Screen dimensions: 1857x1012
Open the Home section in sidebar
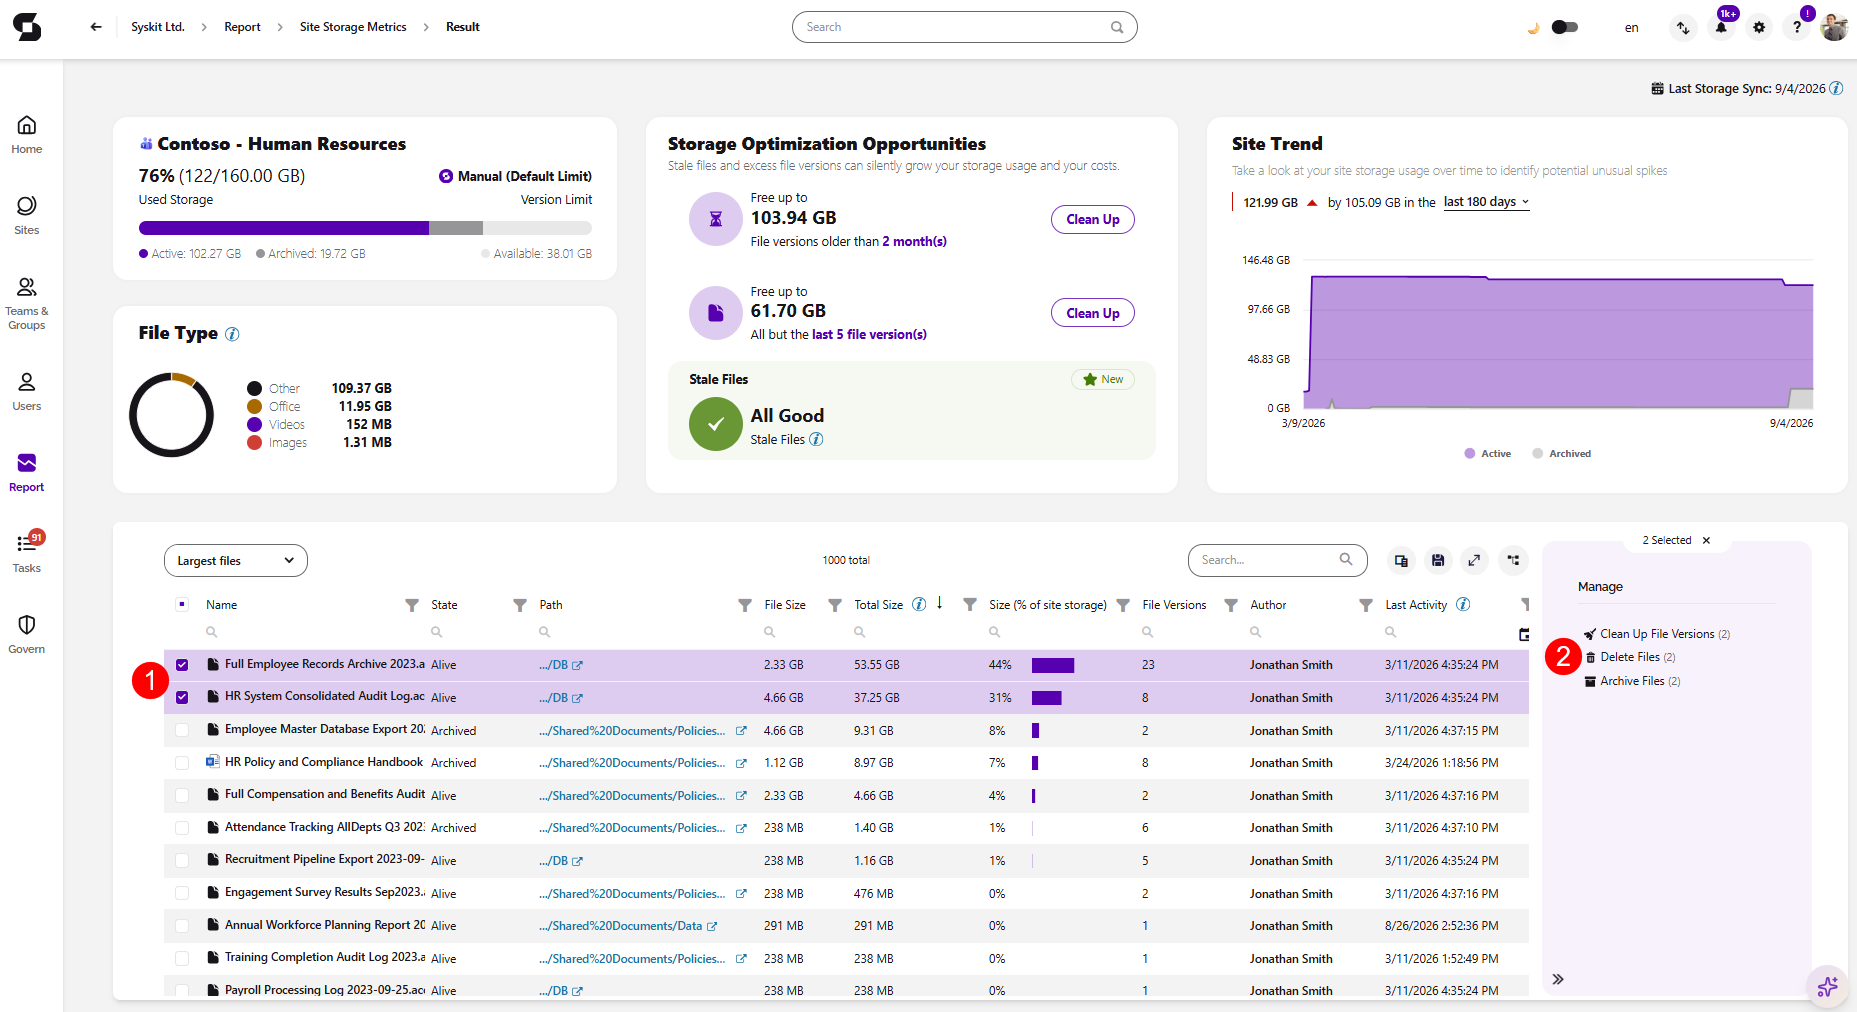click(27, 135)
